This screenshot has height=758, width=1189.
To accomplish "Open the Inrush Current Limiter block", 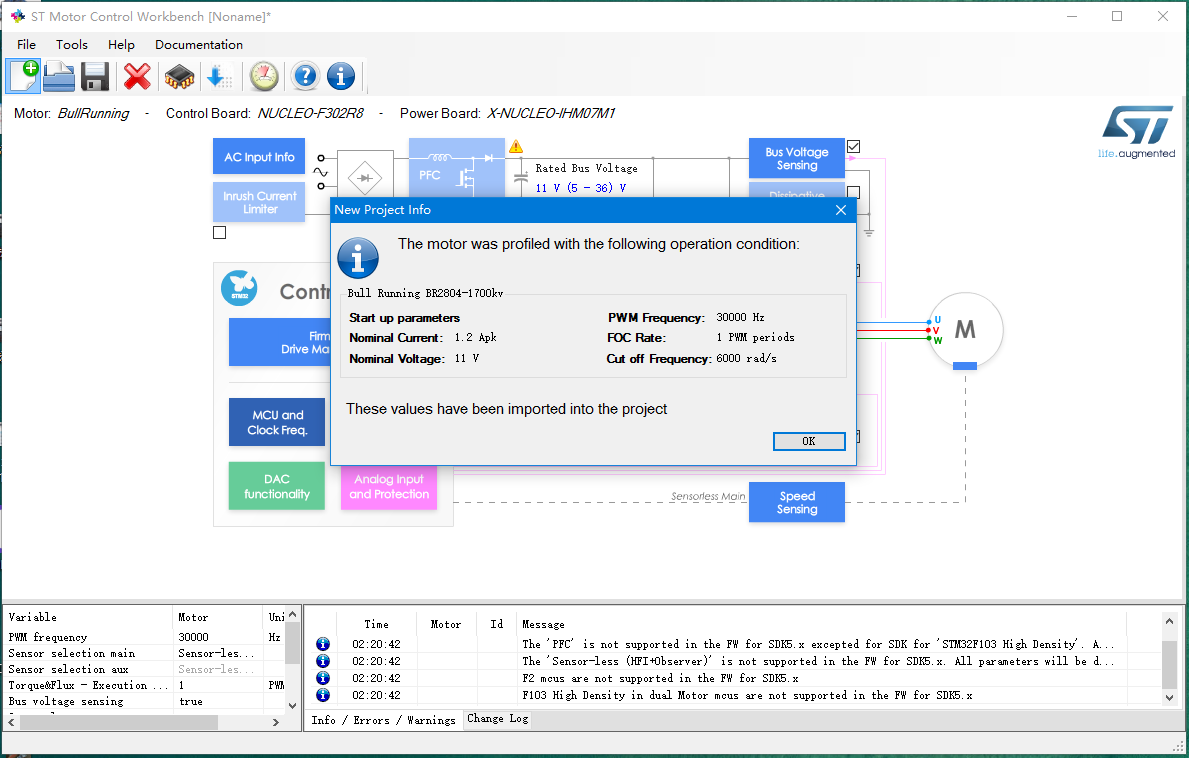I will (x=259, y=202).
